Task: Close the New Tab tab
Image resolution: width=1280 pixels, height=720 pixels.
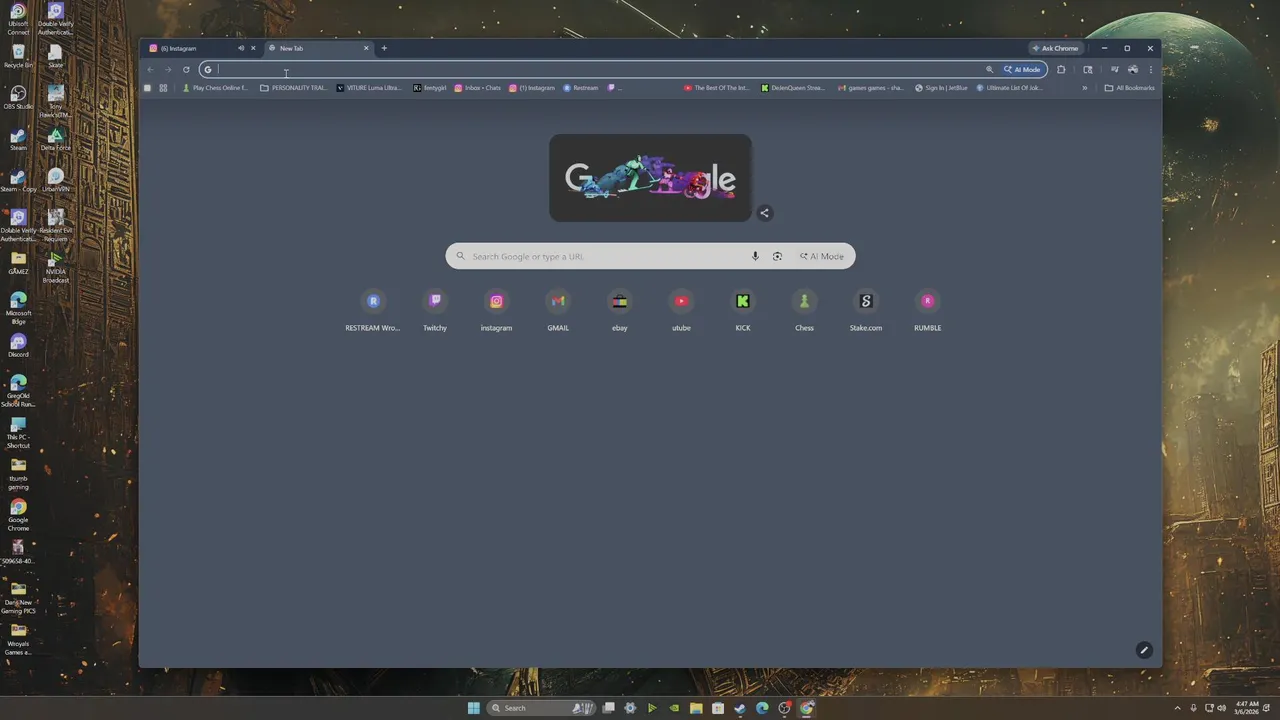Action: [366, 48]
